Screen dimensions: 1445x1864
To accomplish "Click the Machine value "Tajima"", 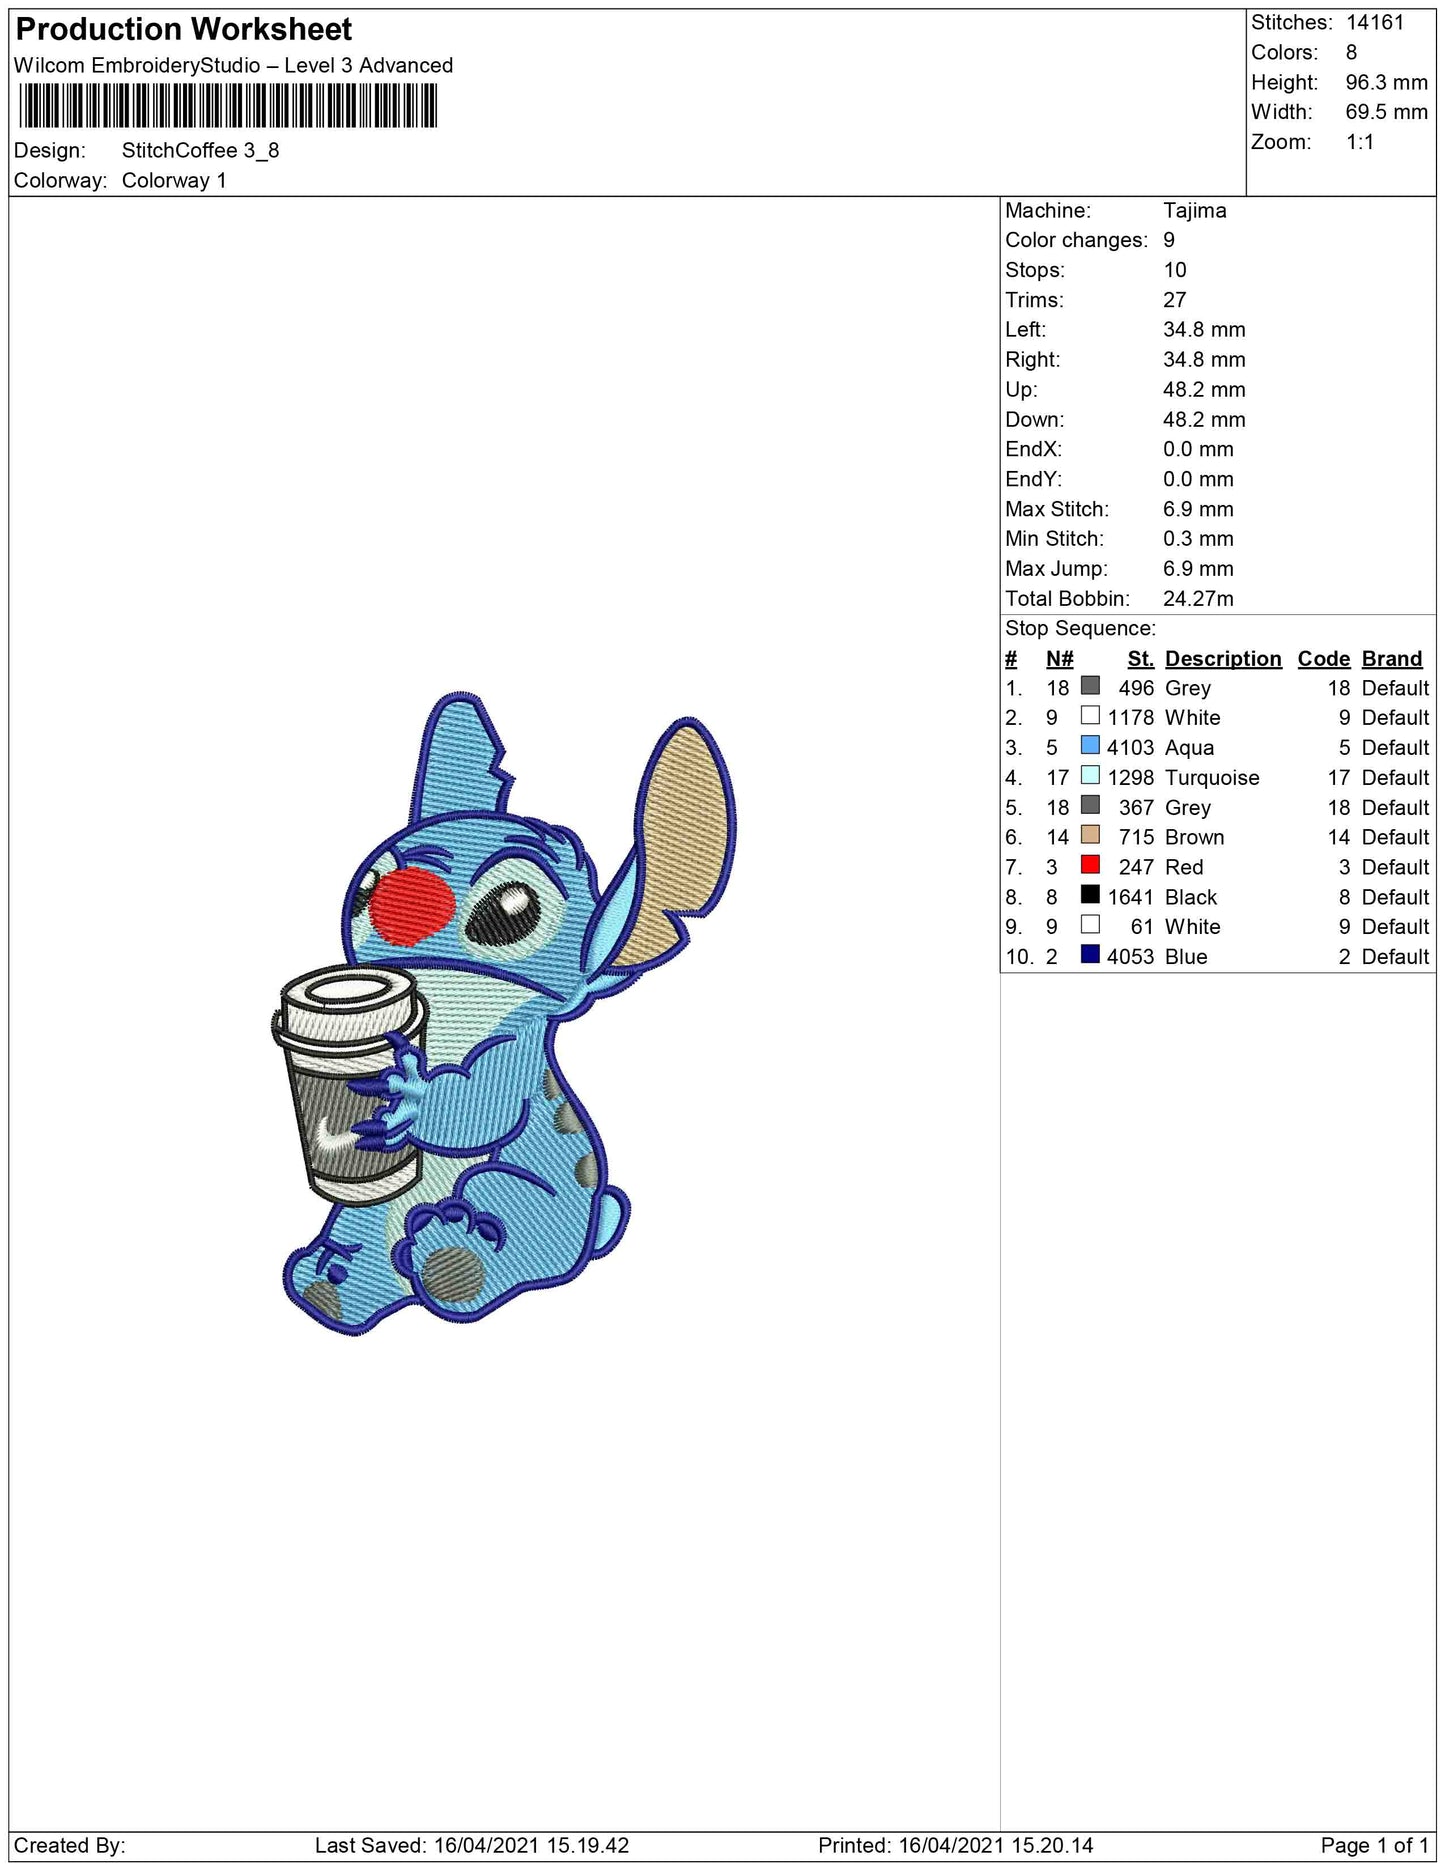I will click(x=1194, y=211).
